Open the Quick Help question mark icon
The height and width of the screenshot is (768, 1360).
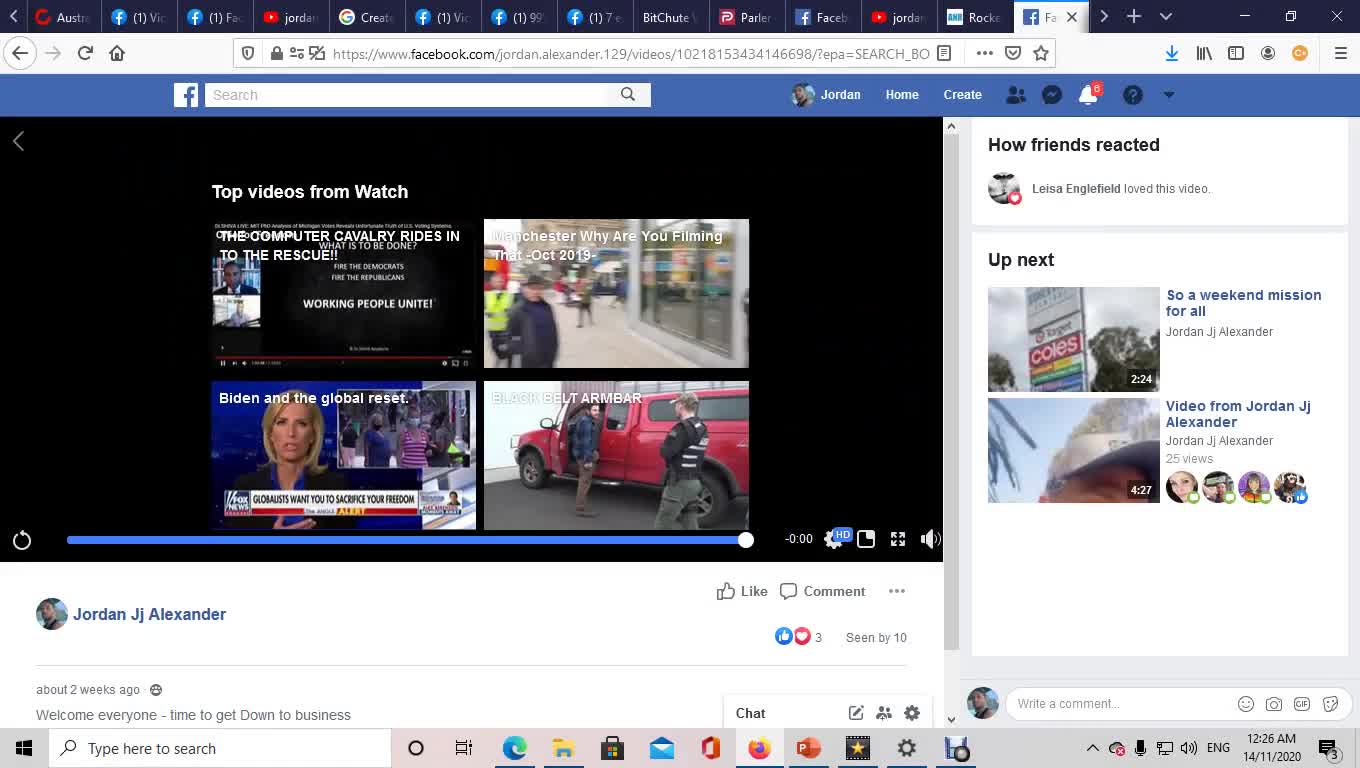[x=1132, y=95]
